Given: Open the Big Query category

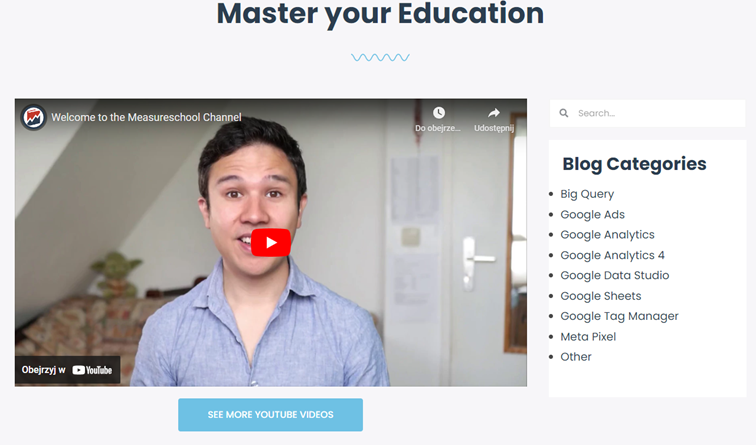Looking at the screenshot, I should tap(587, 194).
